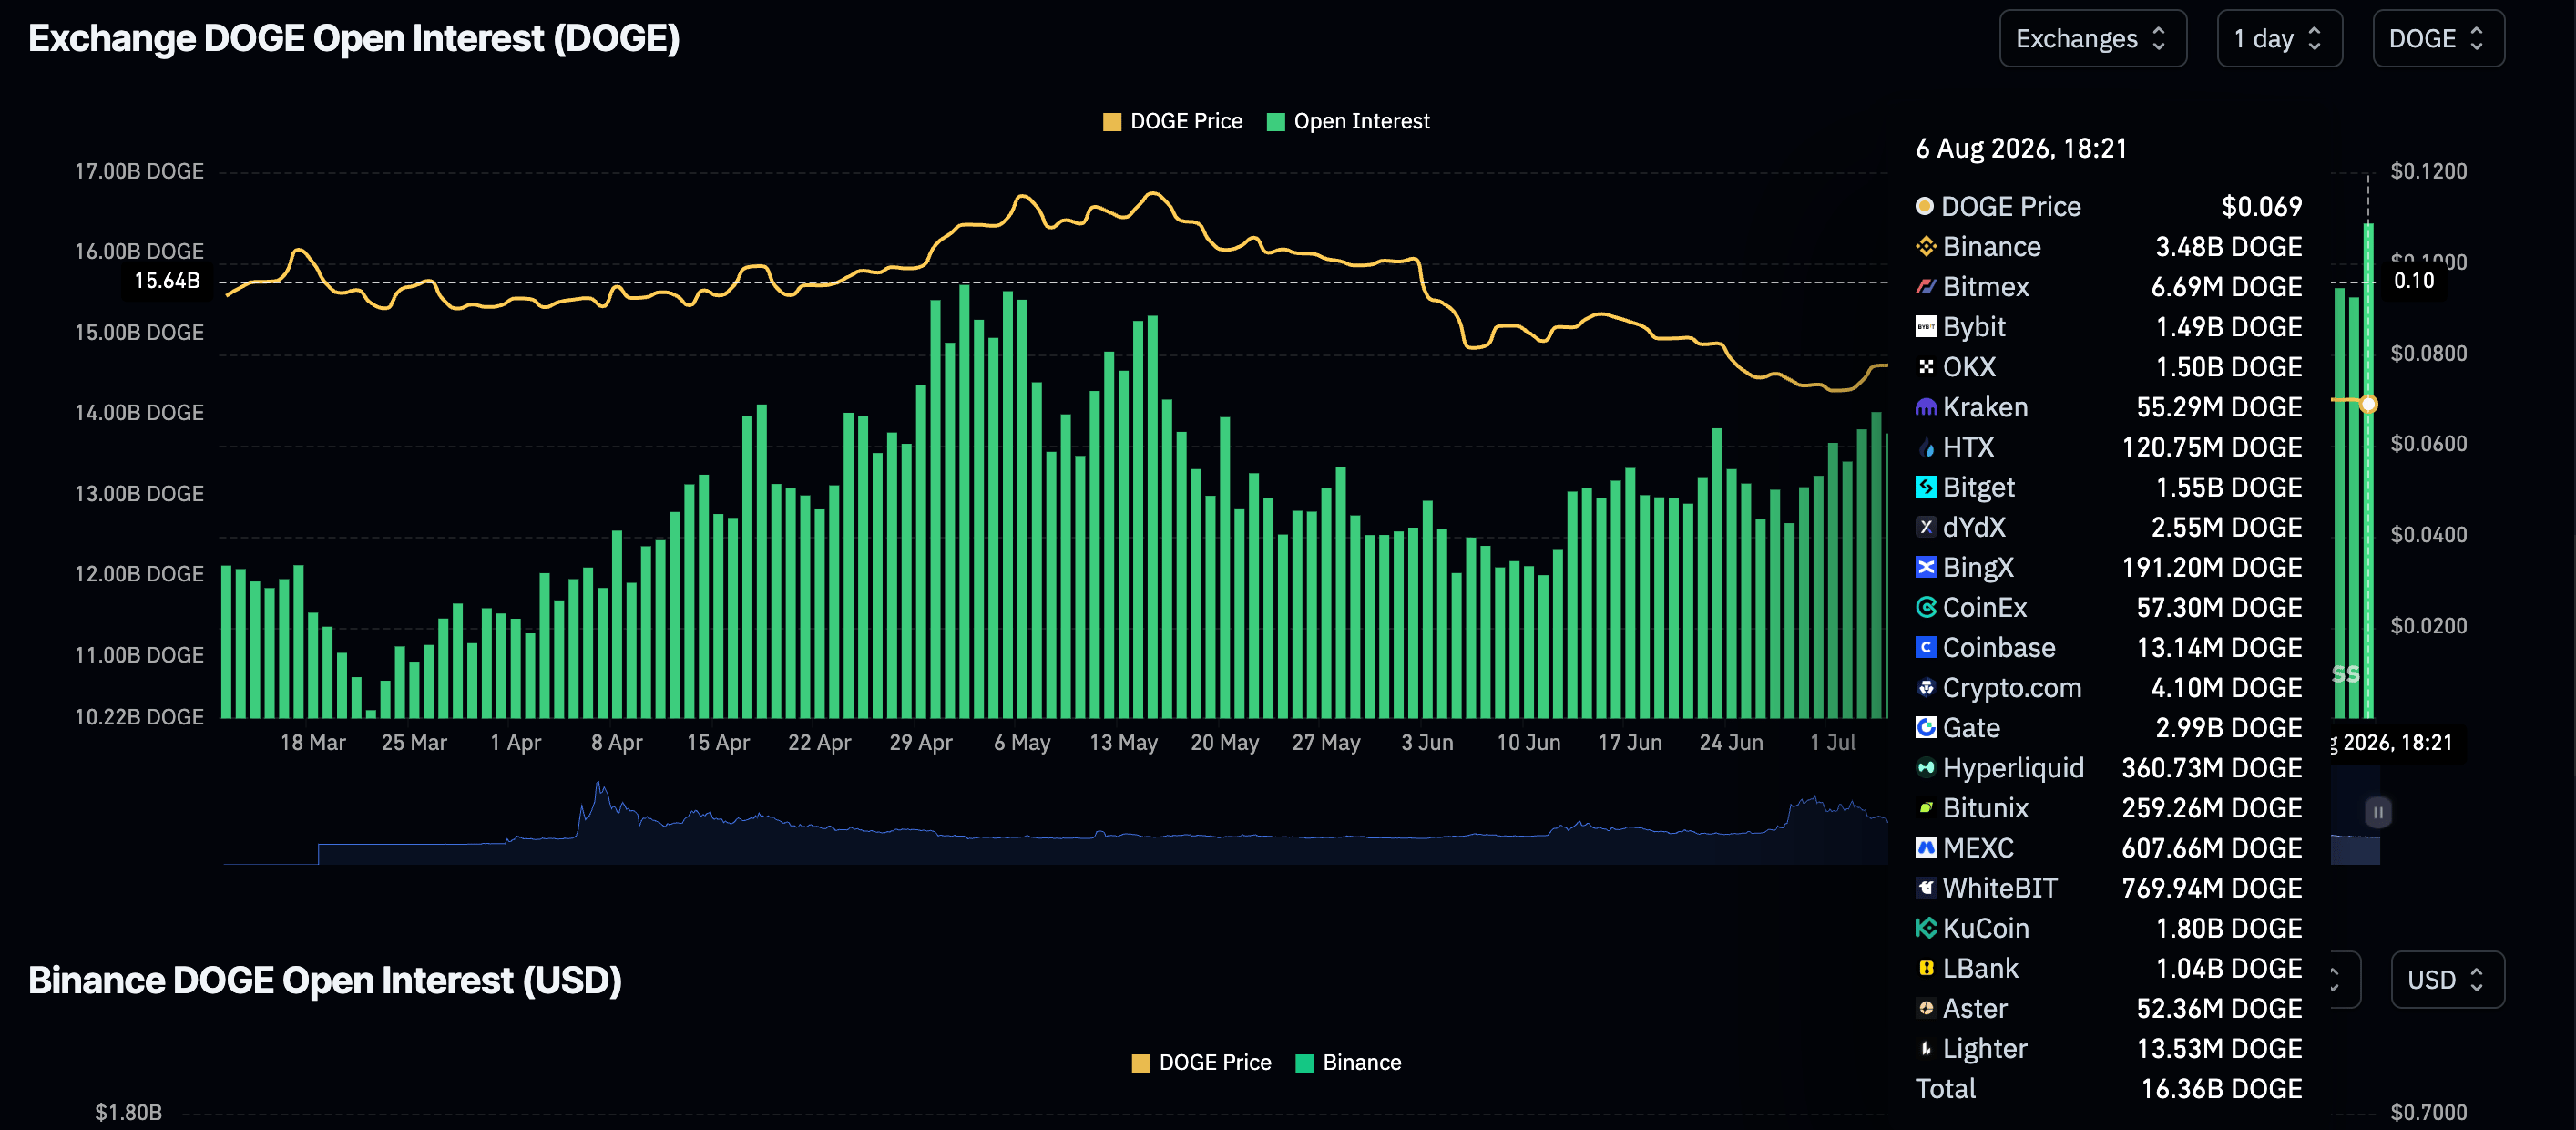The width and height of the screenshot is (2576, 1130).
Task: Click the '2.99B DOGE' Gate value
Action: (2228, 727)
